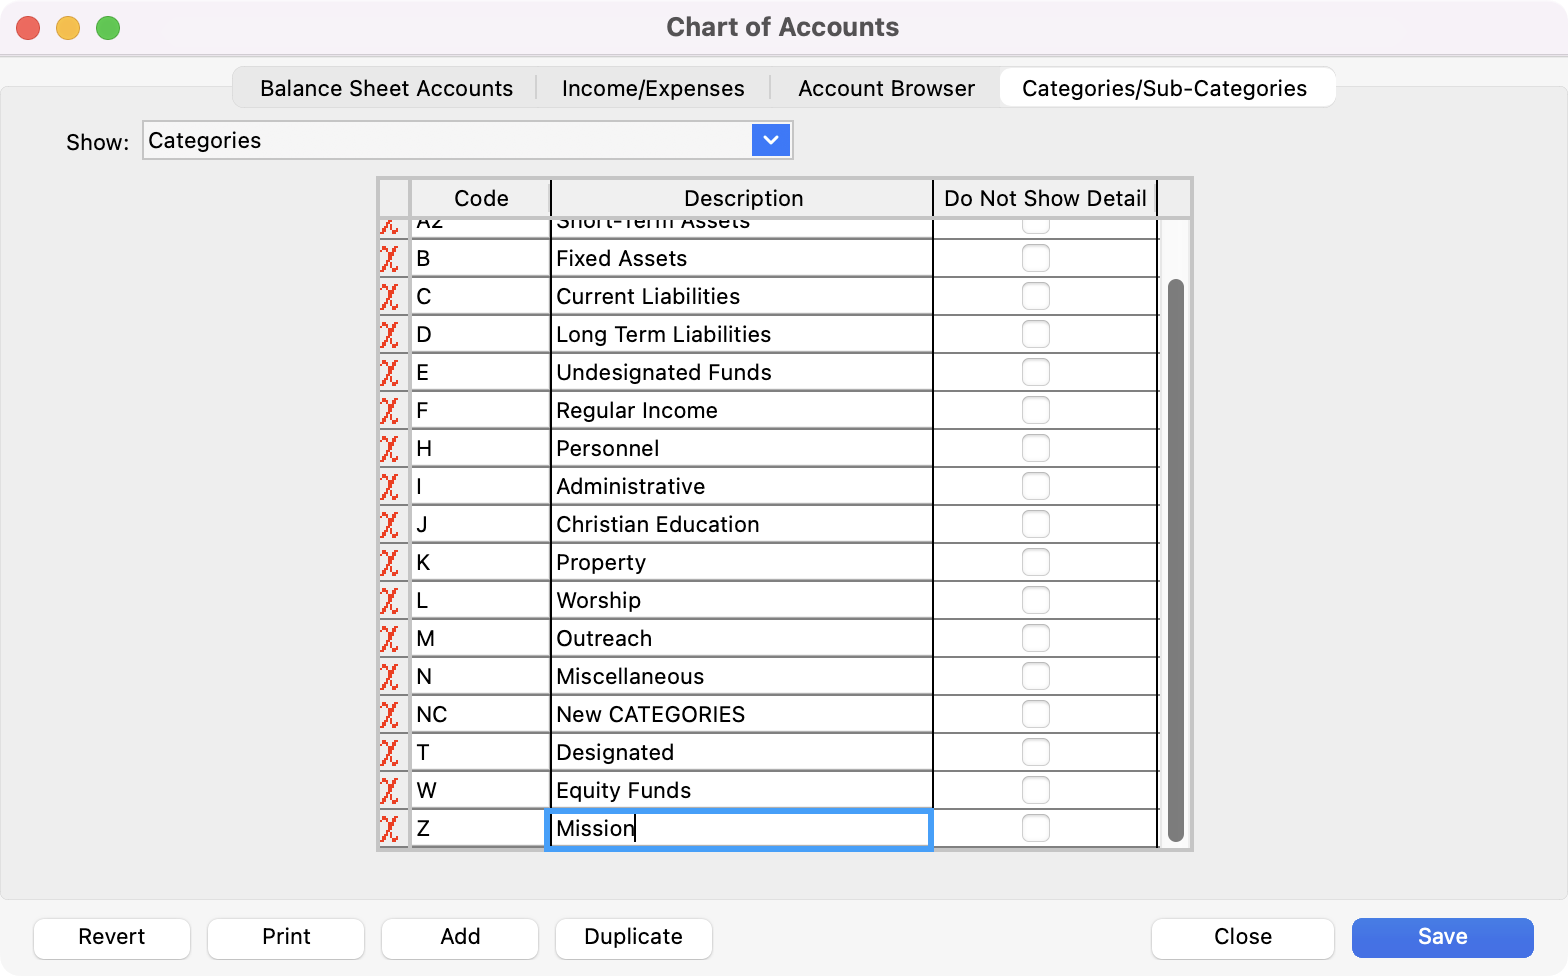Screen dimensions: 1568x976
Task: Click the vertical scrollbar in categories table
Action: coord(1175,560)
